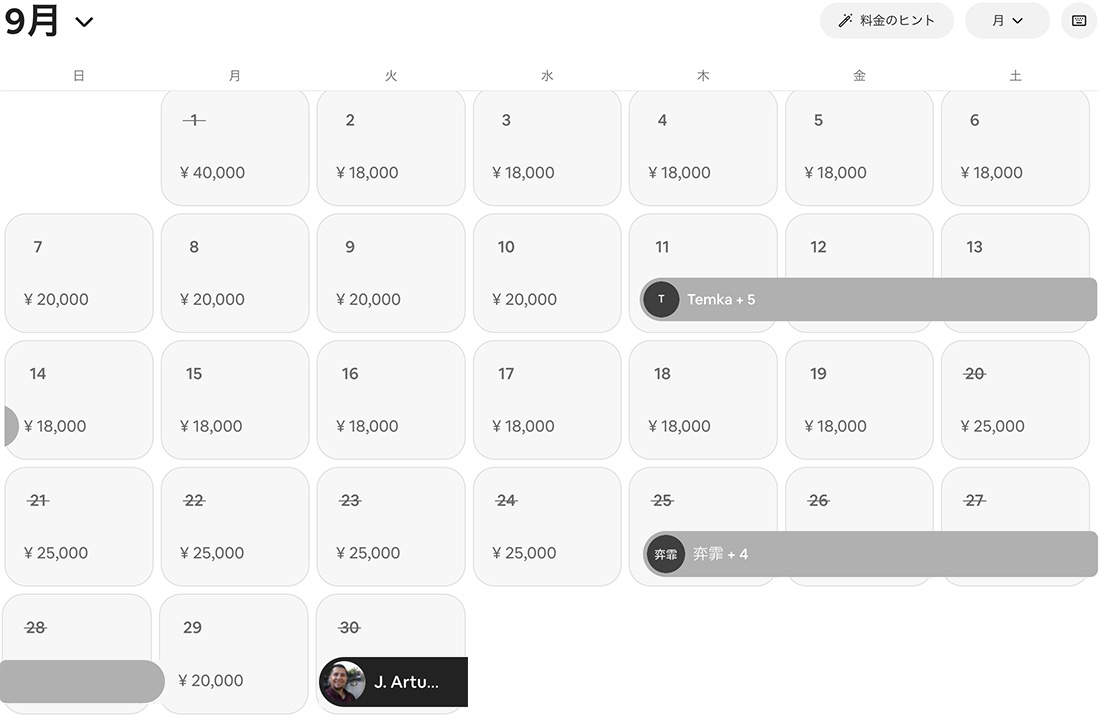This screenshot has height=719, width=1100.
Task: Select September 1 priced ¥40,000
Action: 235,147
